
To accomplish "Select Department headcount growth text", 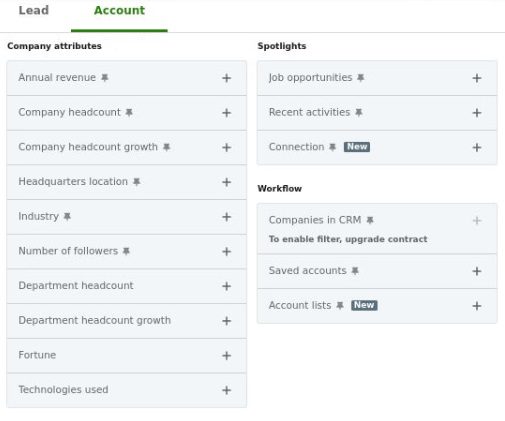I will [95, 320].
